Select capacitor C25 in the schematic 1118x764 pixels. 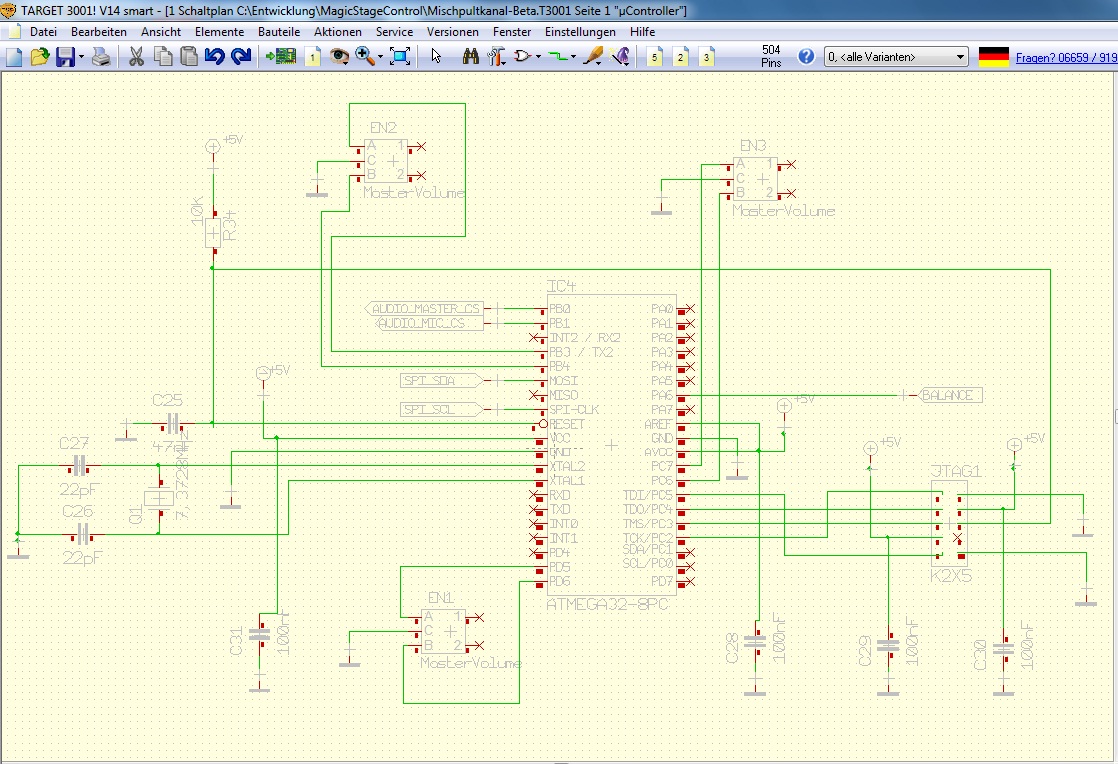coord(172,423)
